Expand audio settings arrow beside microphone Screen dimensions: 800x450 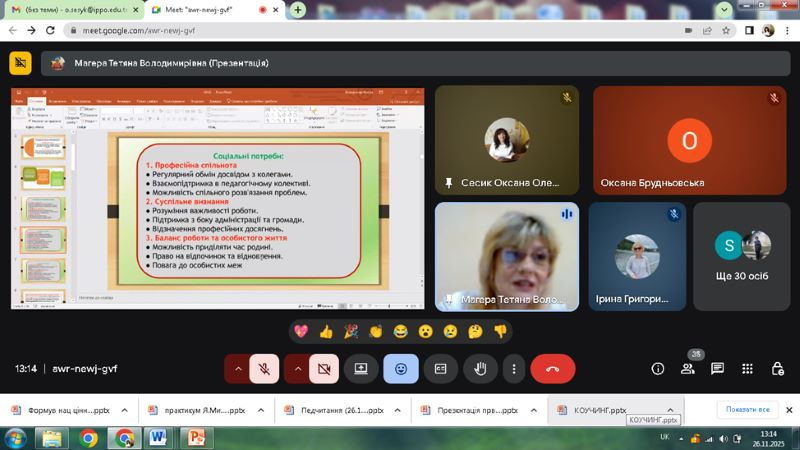coord(238,369)
